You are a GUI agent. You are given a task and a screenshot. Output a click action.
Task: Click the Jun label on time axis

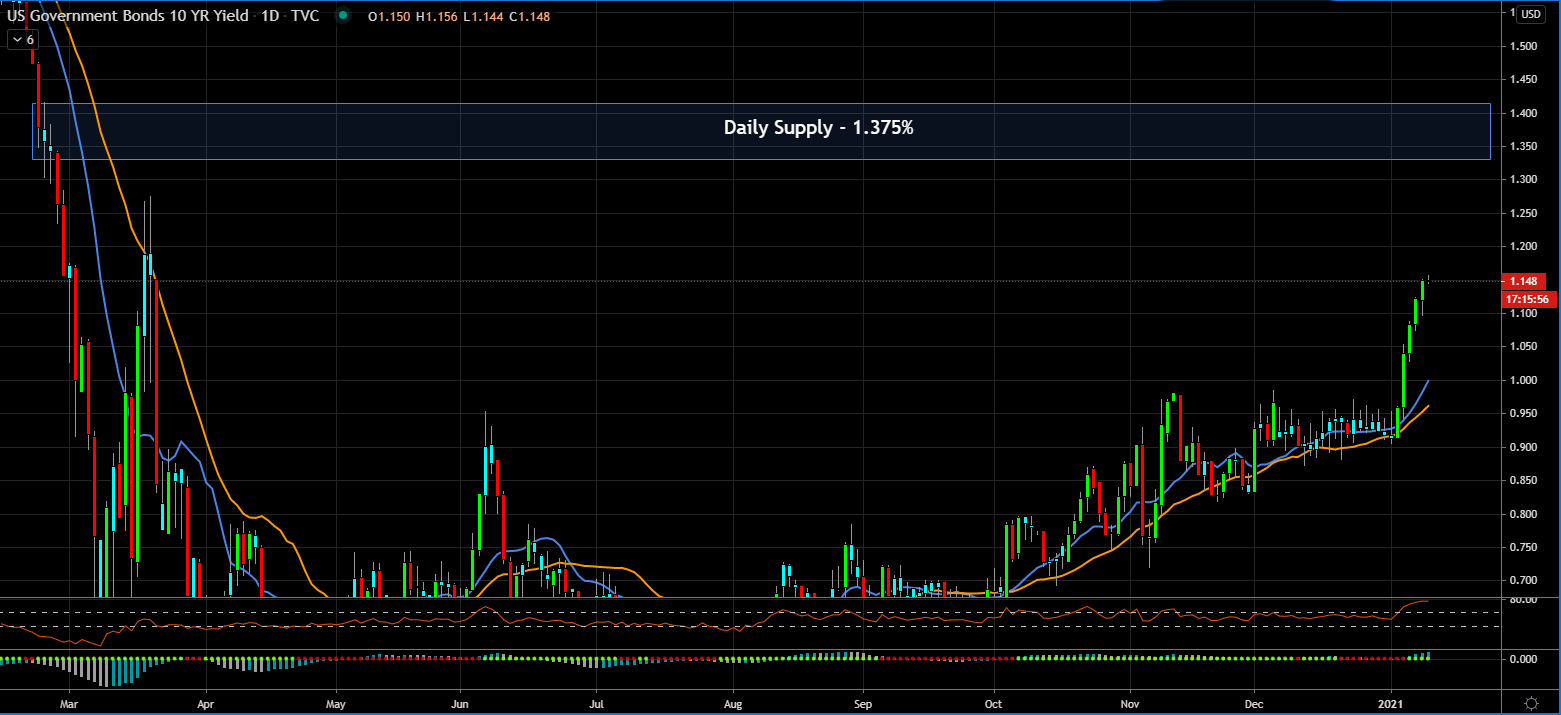[x=460, y=704]
